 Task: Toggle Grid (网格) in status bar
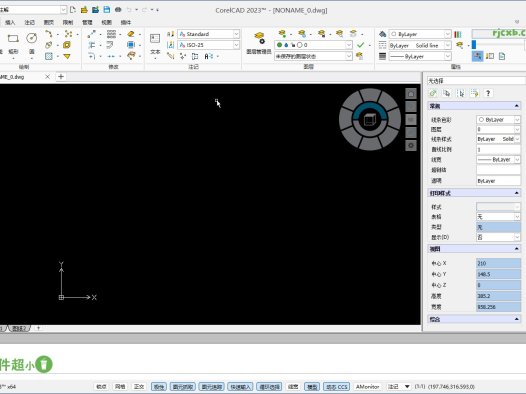coord(120,387)
